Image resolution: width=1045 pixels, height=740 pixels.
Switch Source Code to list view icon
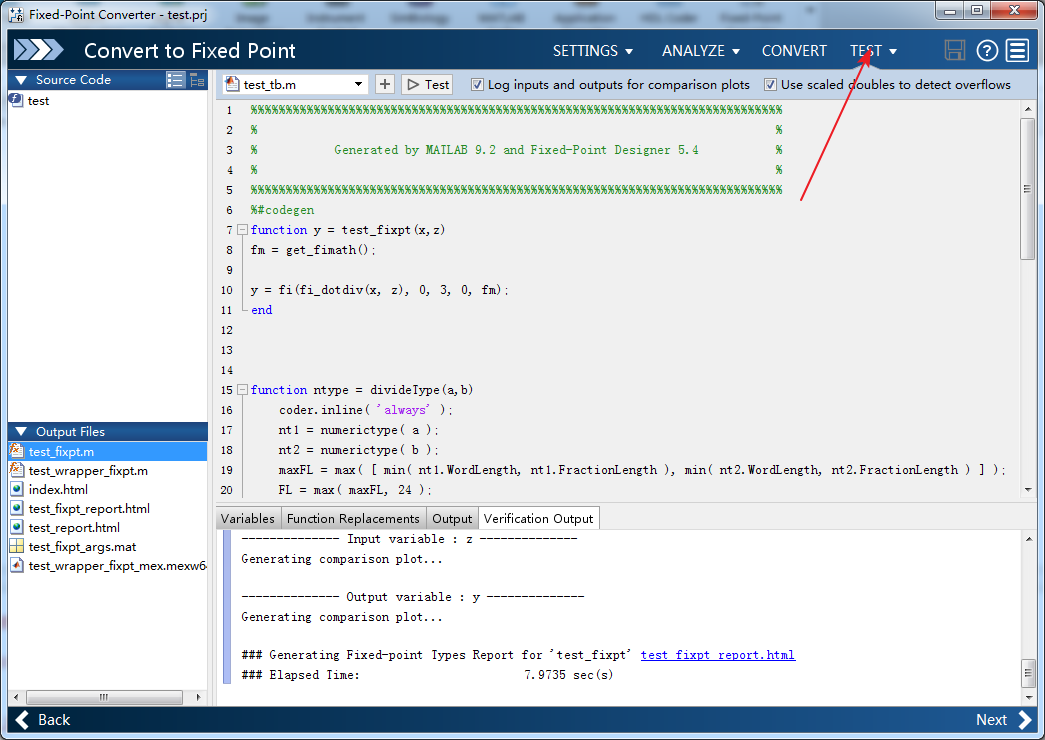pos(175,80)
